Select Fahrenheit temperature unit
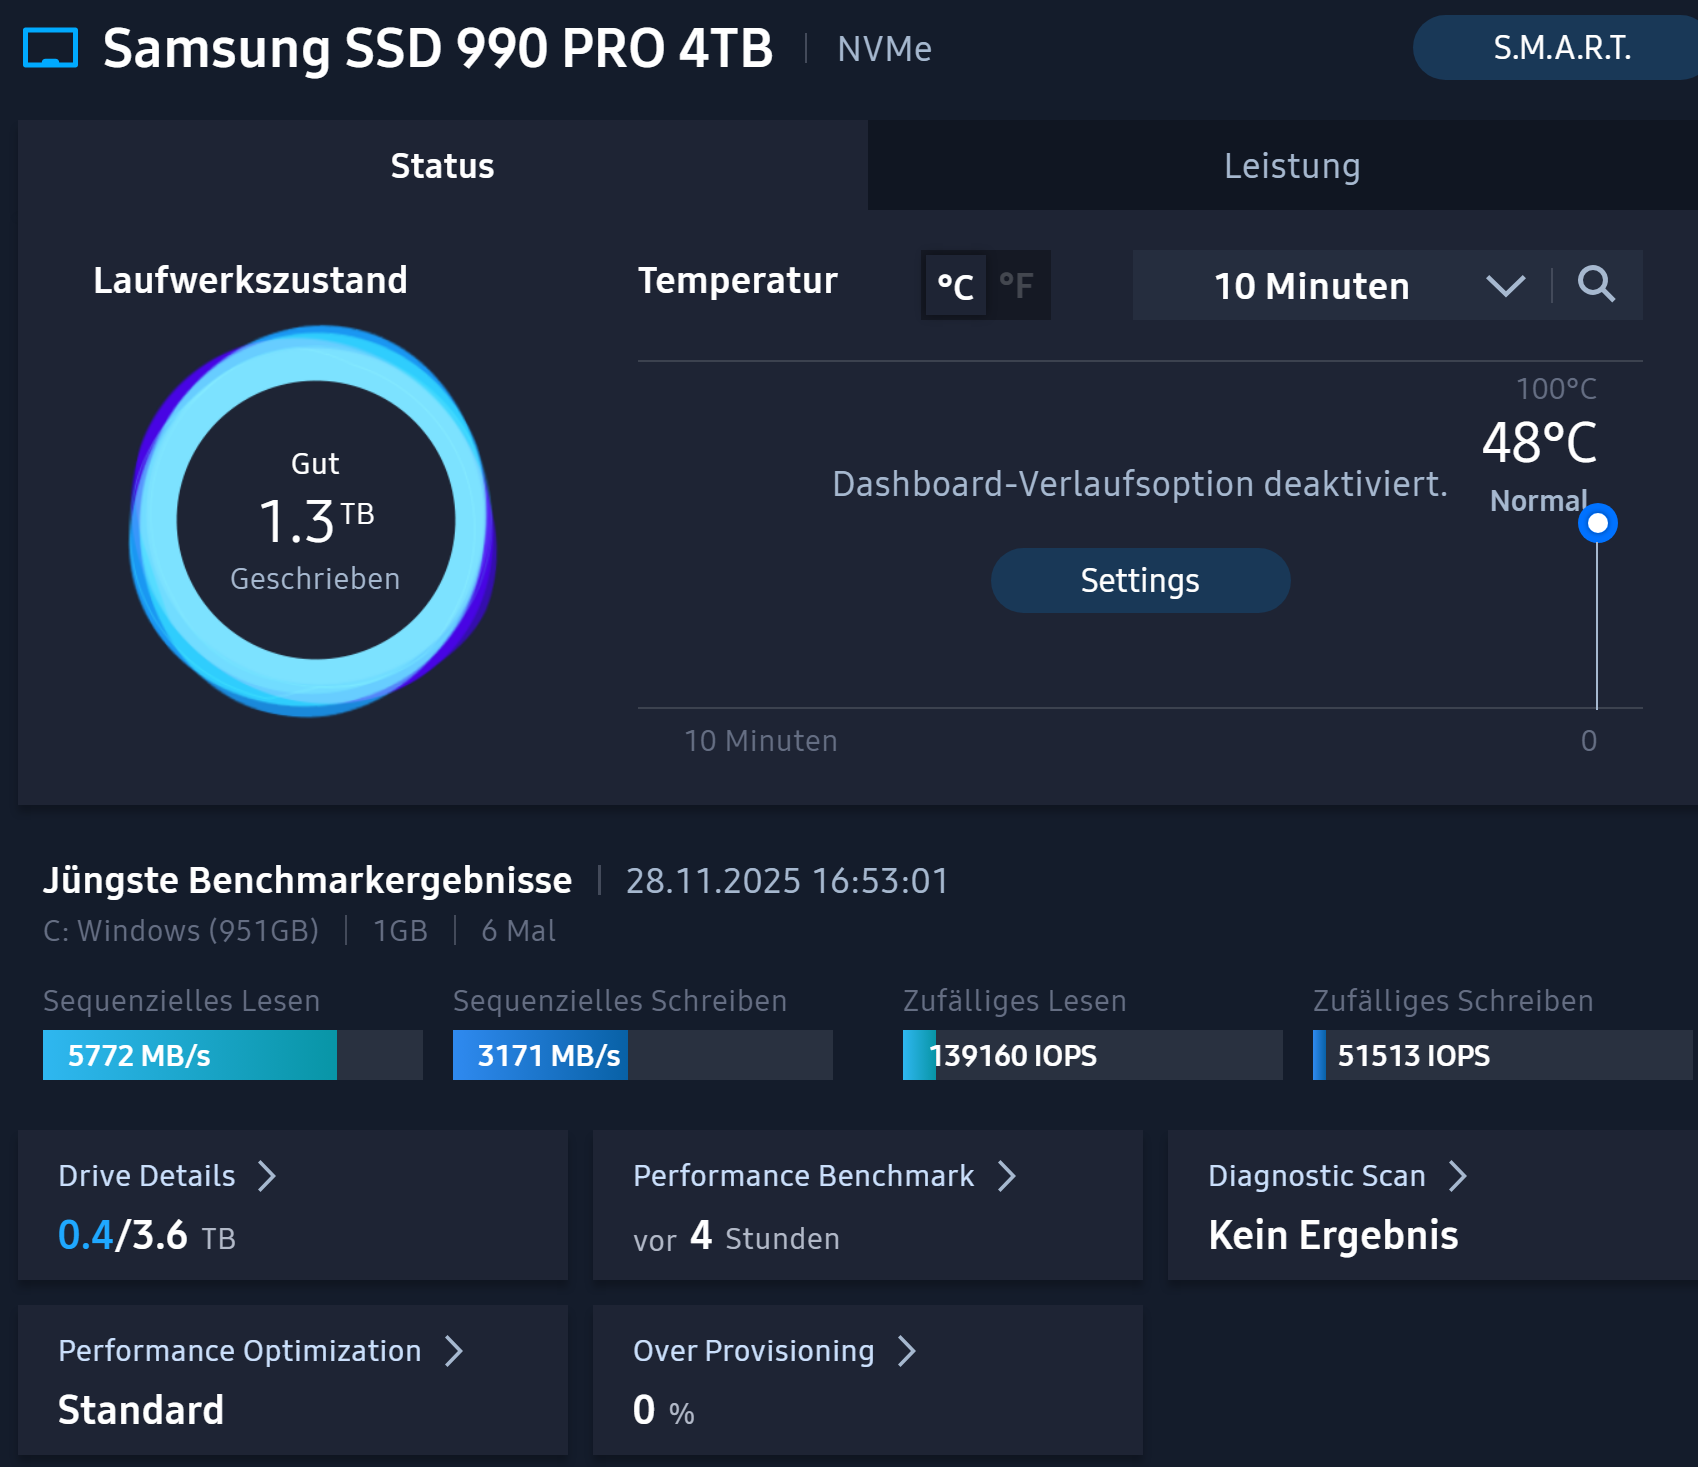 click(1016, 286)
